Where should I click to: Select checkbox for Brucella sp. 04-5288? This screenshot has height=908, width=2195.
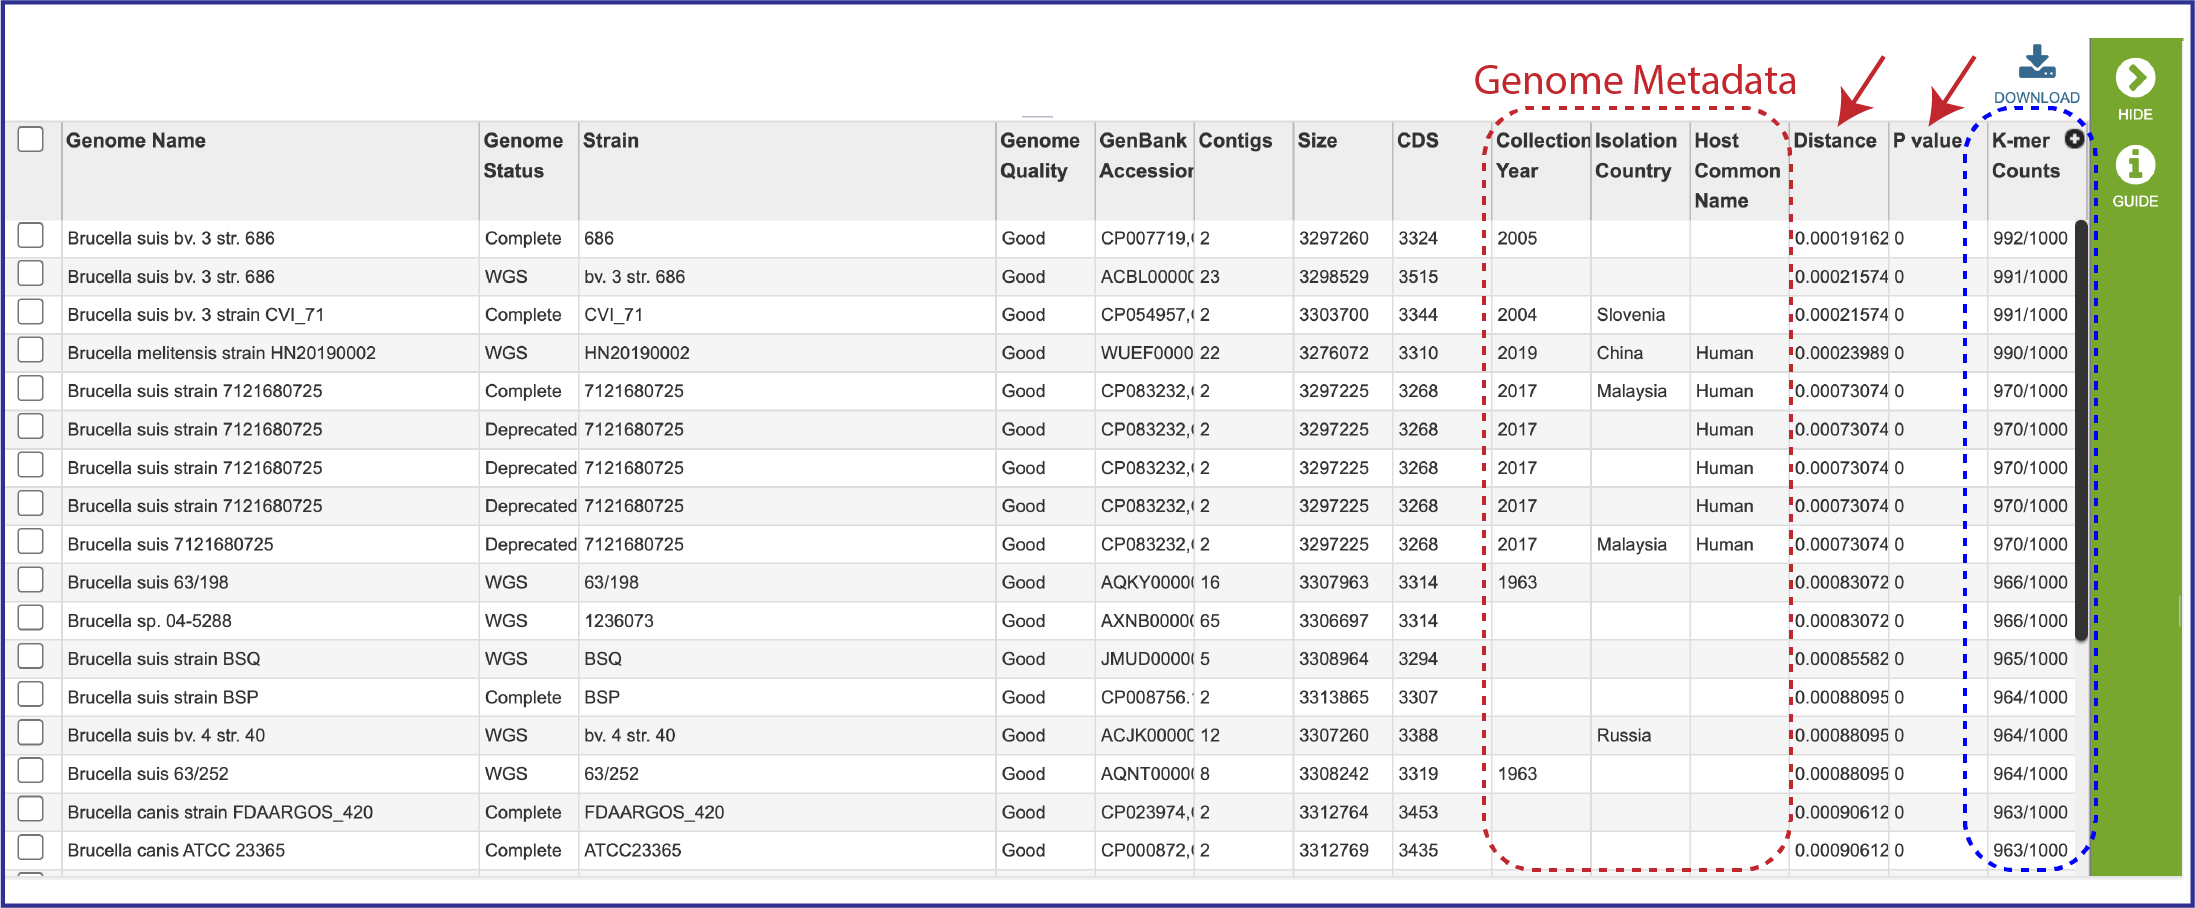click(31, 619)
